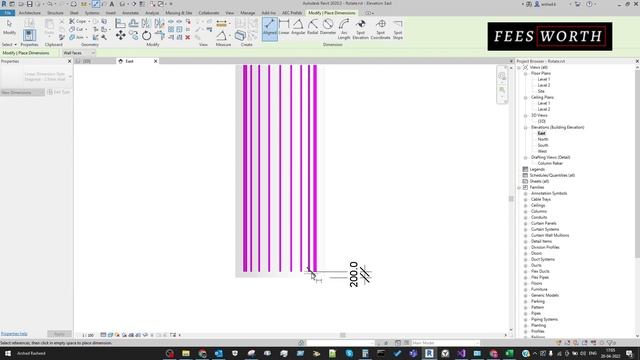Click the horizontal scrollbar of the view
640x360 pixels.
tap(342, 335)
